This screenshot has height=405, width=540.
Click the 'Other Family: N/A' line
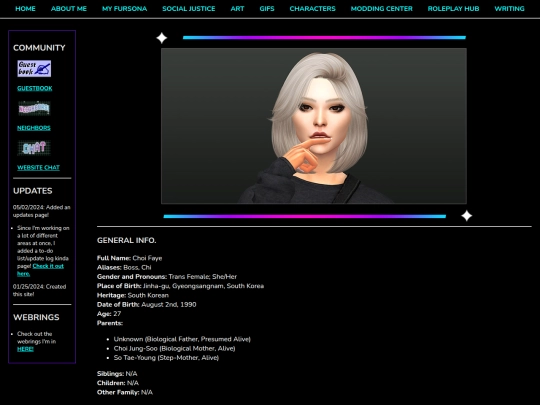[125, 393]
